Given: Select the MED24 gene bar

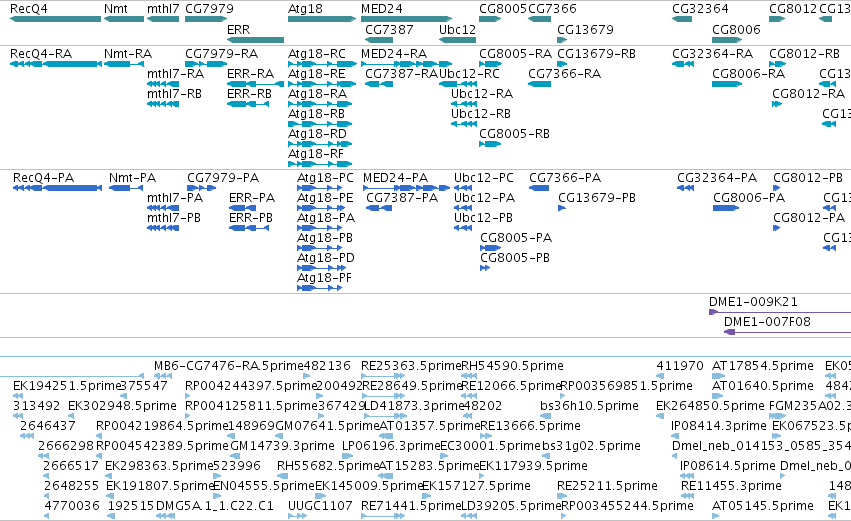Looking at the screenshot, I should (x=406, y=19).
